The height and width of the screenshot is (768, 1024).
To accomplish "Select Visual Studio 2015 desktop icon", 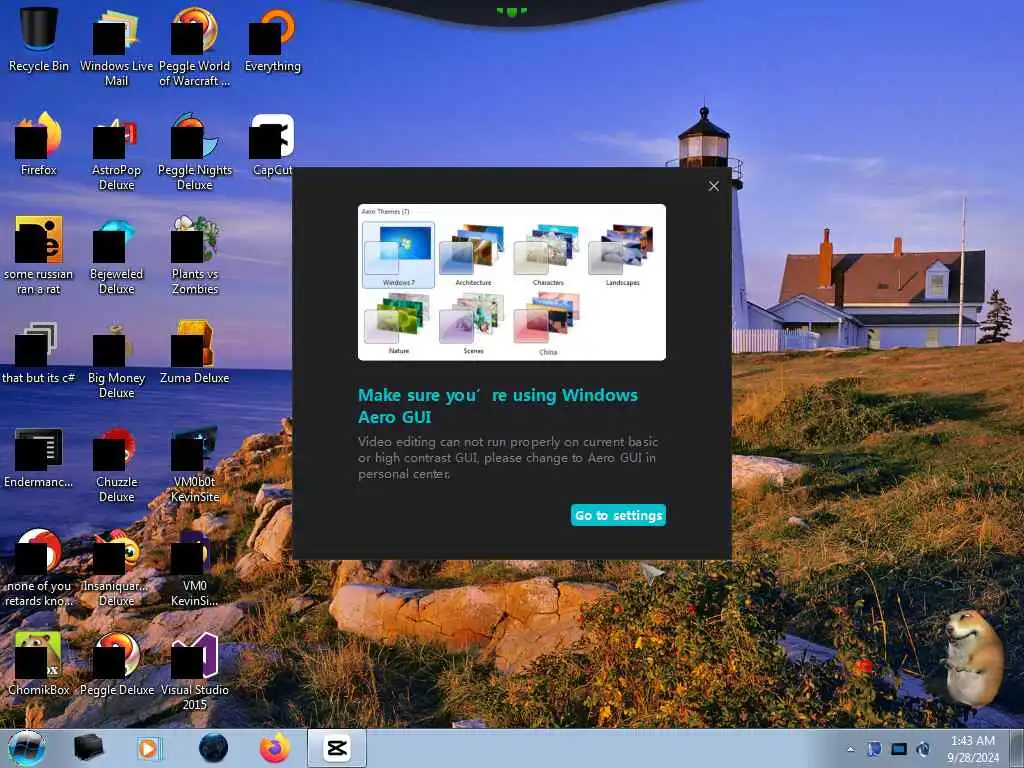I will 195,671.
